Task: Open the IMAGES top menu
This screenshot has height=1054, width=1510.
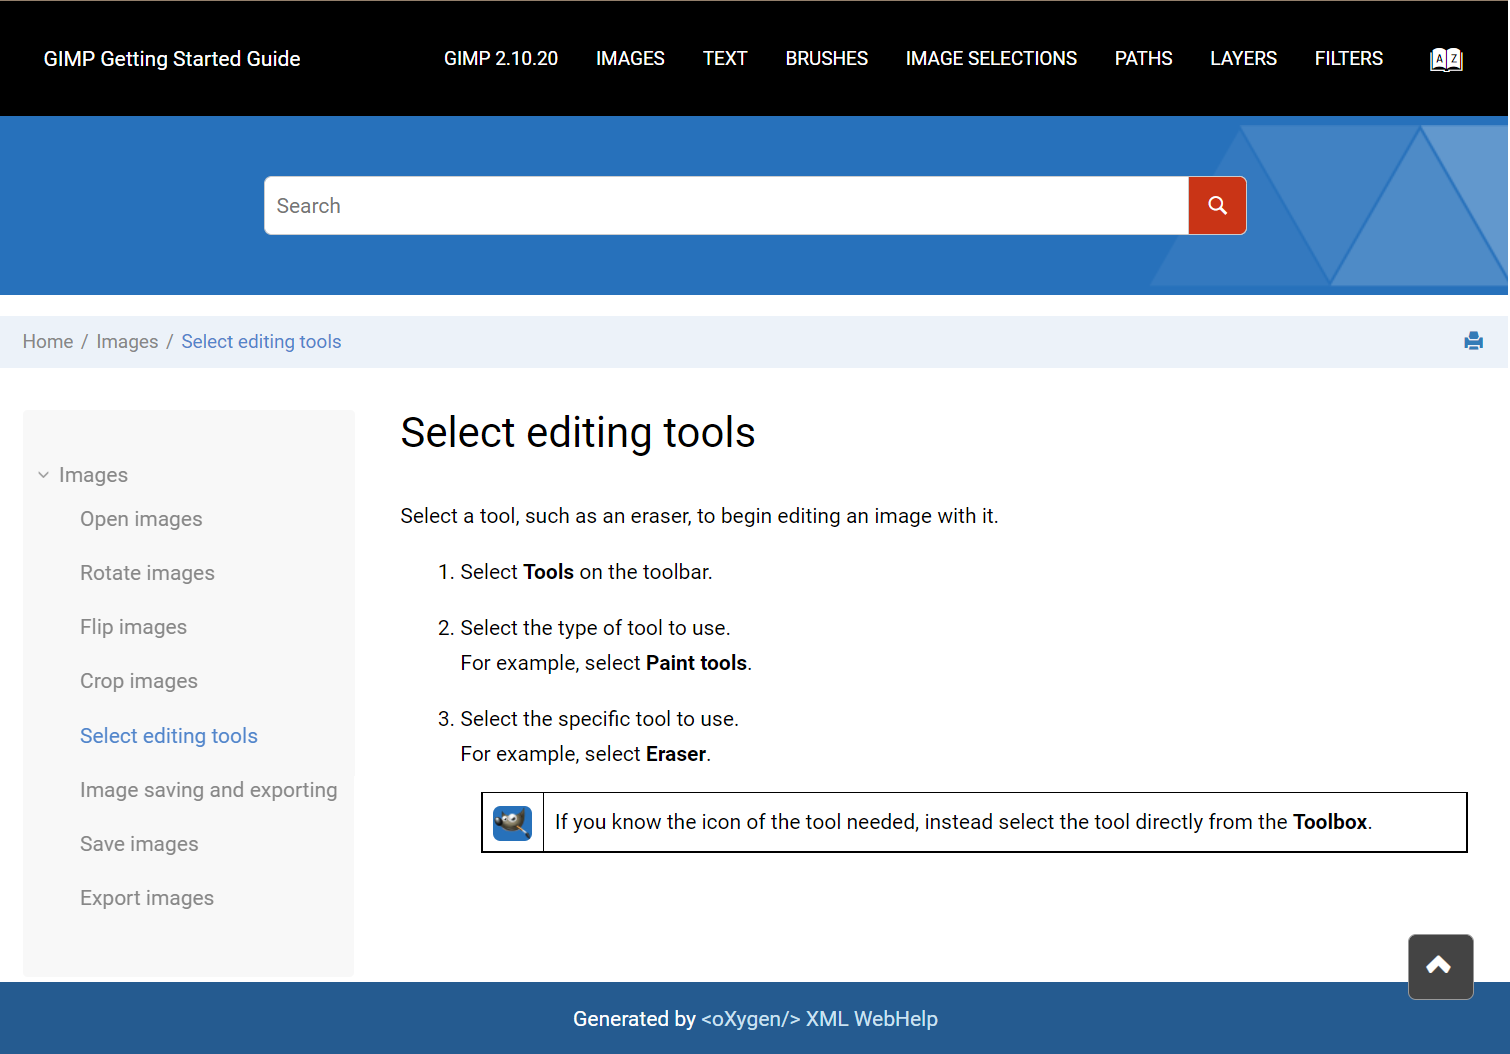Action: point(630,59)
